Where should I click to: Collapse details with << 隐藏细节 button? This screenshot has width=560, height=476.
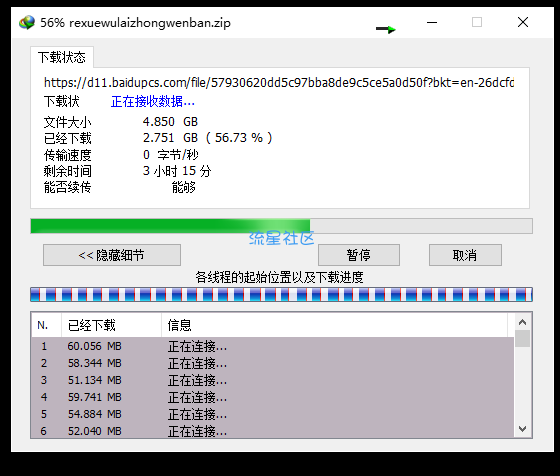click(112, 255)
